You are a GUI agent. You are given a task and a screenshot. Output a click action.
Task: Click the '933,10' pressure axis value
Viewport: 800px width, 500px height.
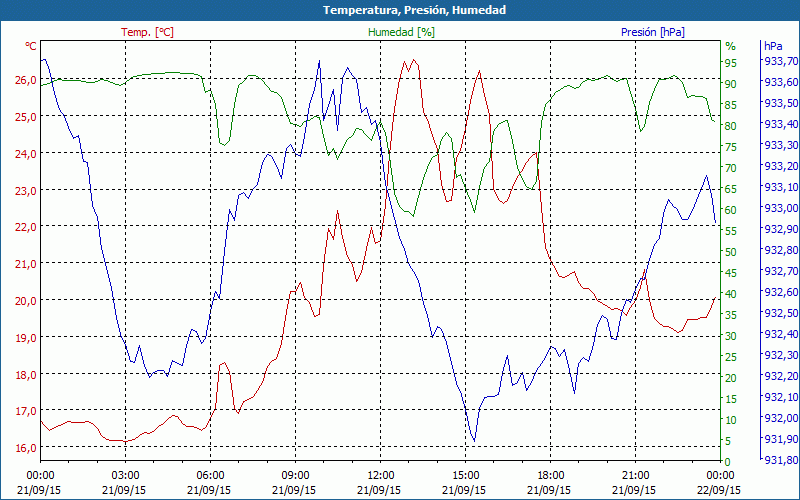click(781, 187)
